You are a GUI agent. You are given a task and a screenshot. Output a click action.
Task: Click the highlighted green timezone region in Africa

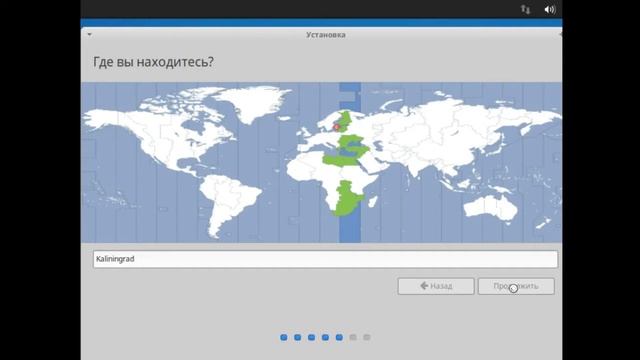347,199
